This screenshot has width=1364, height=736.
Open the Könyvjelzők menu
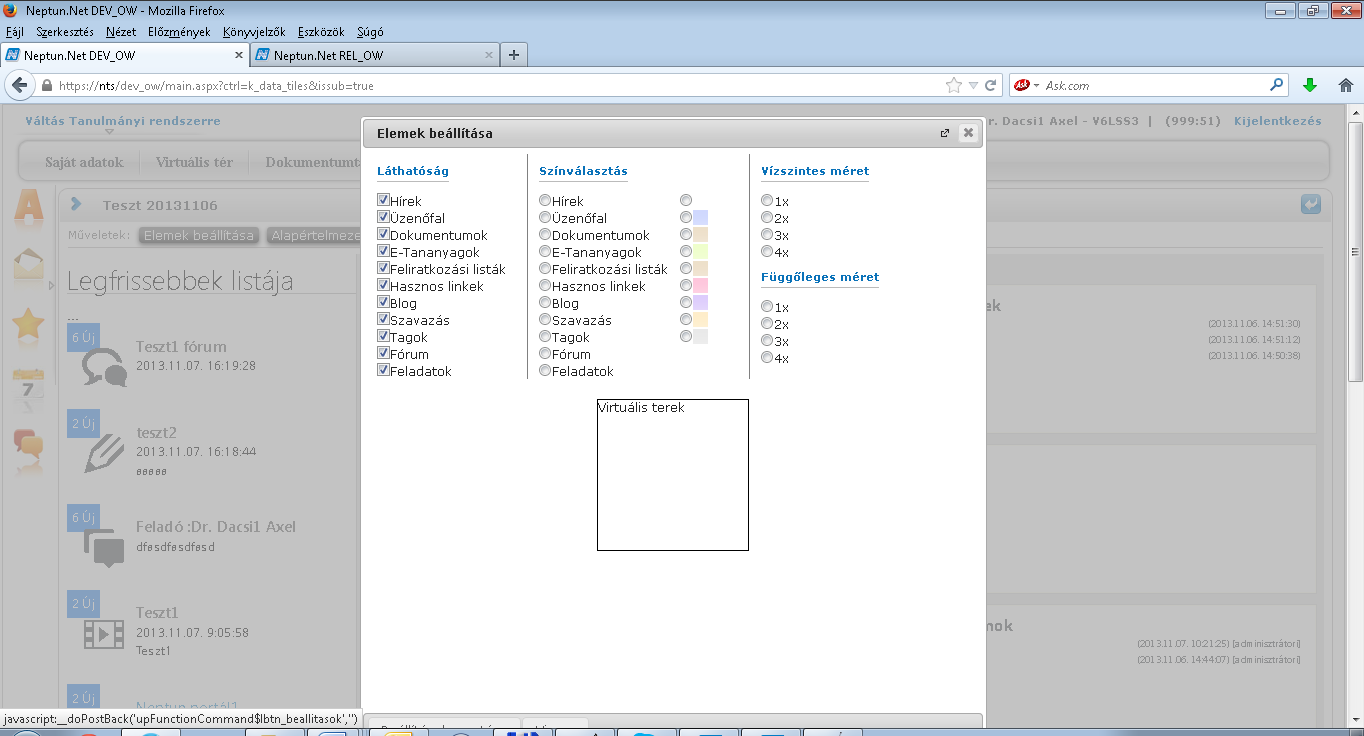[x=254, y=32]
